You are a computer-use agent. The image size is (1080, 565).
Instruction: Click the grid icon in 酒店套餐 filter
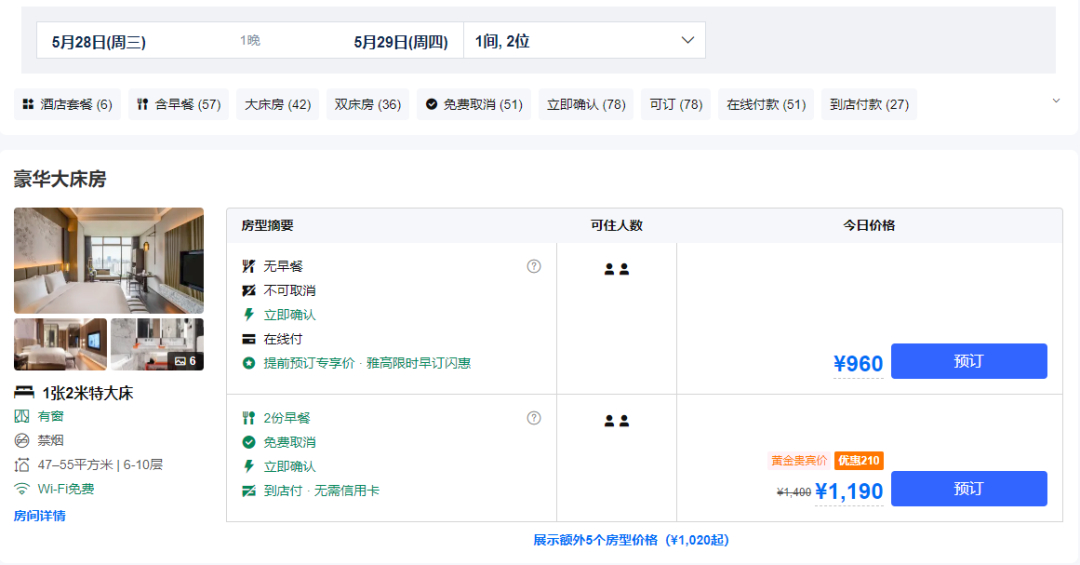[28, 104]
